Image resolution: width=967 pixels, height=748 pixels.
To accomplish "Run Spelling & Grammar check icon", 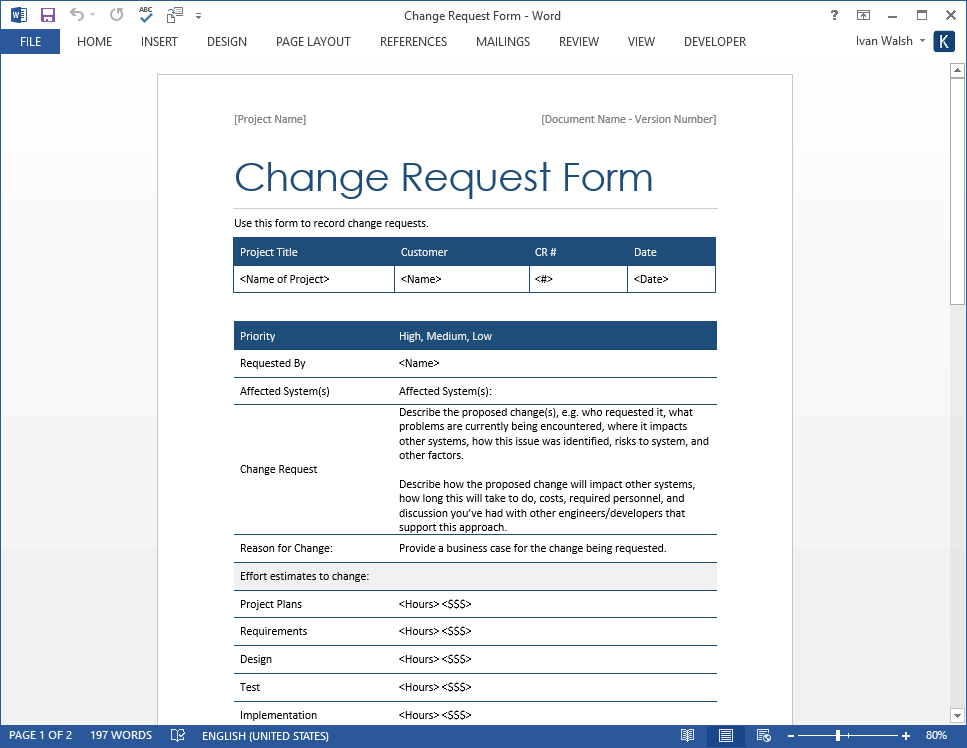I will pyautogui.click(x=146, y=15).
